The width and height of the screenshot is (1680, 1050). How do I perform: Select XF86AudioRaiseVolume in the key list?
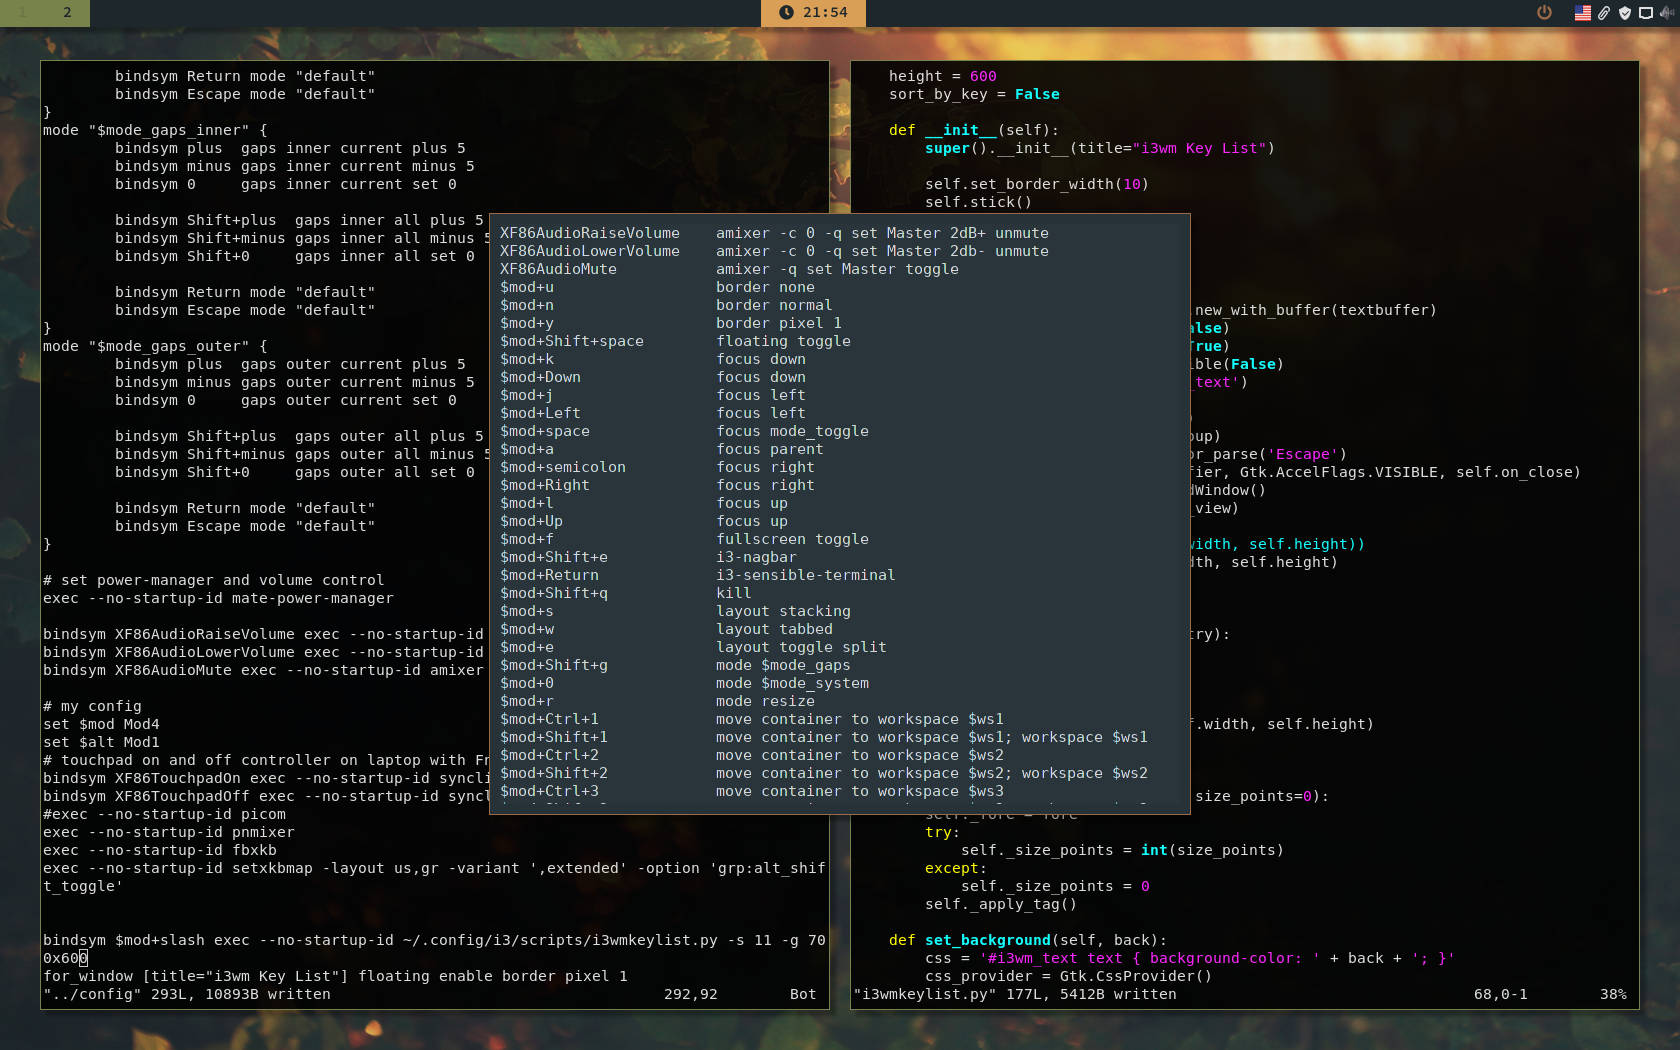[590, 233]
